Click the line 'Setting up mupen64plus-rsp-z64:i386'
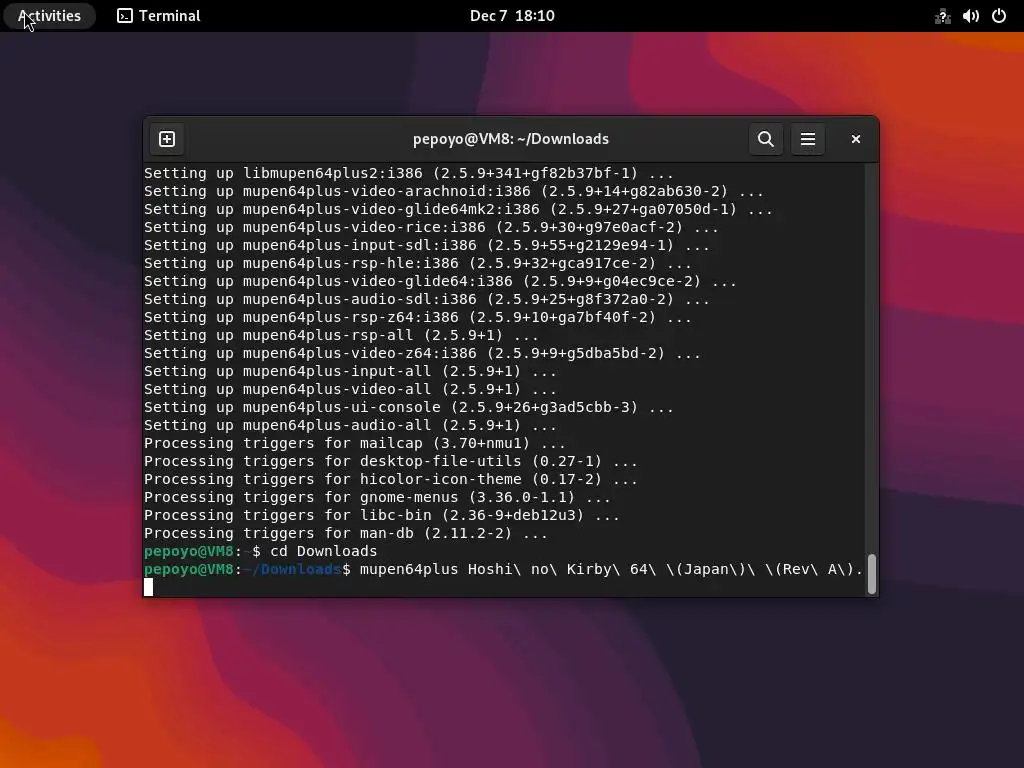Image resolution: width=1024 pixels, height=768 pixels. pyautogui.click(x=418, y=317)
